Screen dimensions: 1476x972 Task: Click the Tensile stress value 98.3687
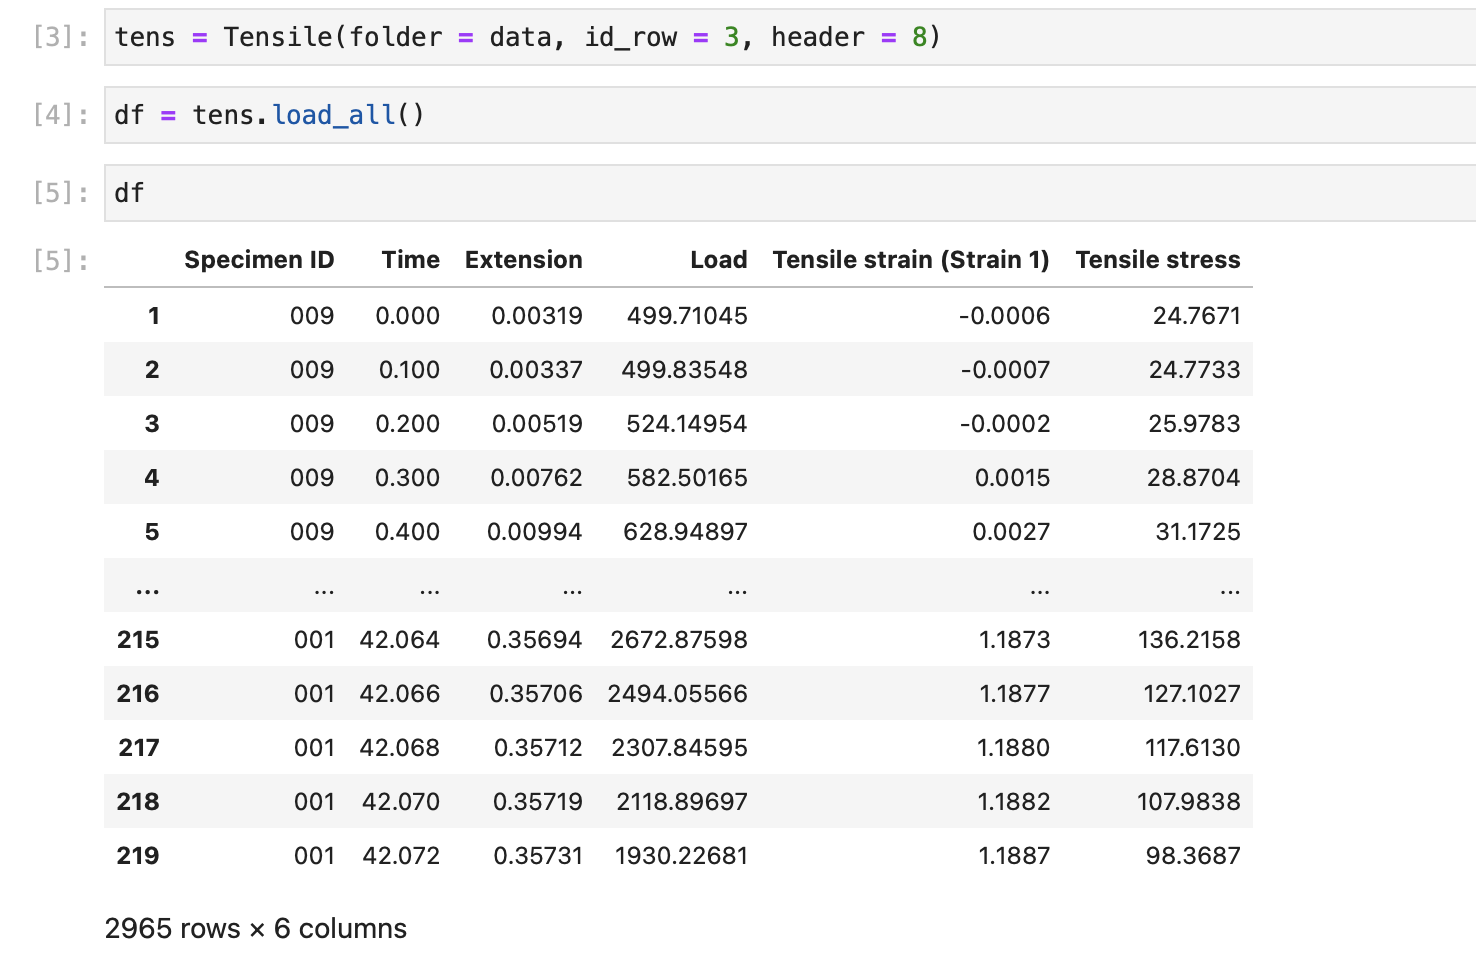(1193, 856)
